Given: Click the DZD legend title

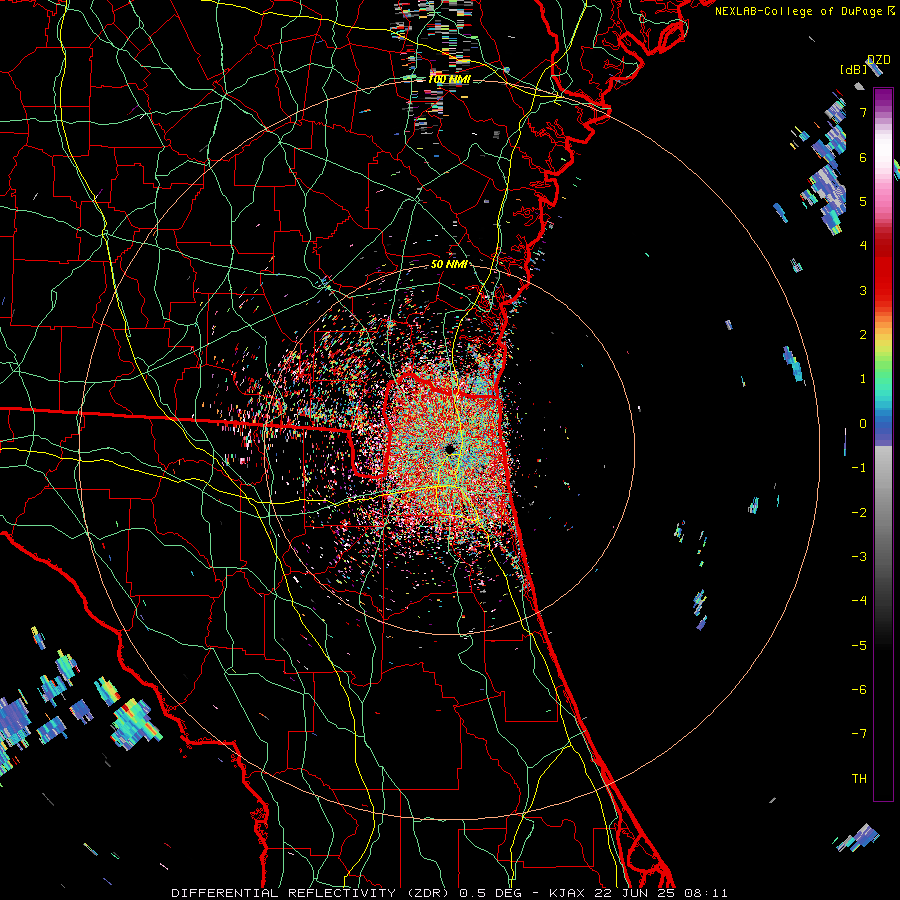Looking at the screenshot, I should click(x=878, y=60).
